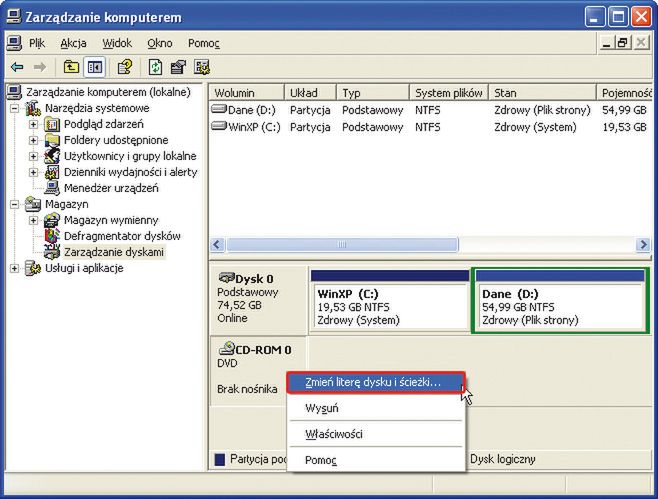Click the Foldery udostępnione folder icon
658x499 pixels.
pos(52,140)
